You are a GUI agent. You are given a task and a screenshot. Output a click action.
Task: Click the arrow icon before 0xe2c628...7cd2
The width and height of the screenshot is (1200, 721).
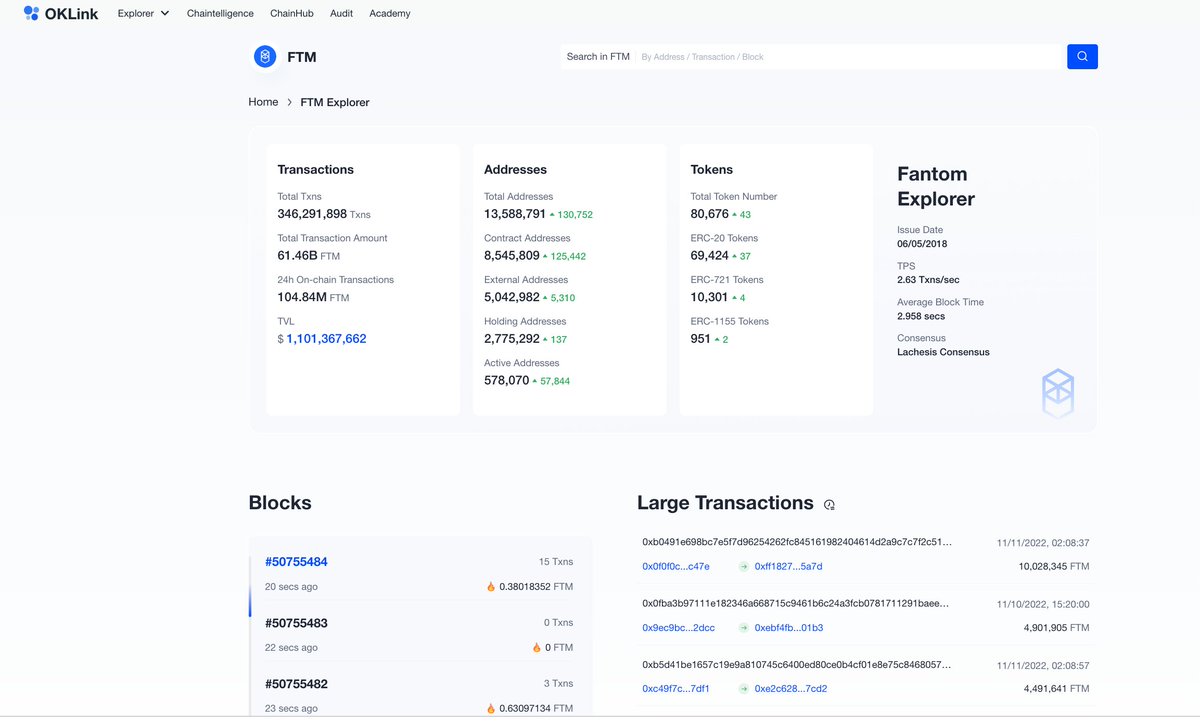point(744,689)
